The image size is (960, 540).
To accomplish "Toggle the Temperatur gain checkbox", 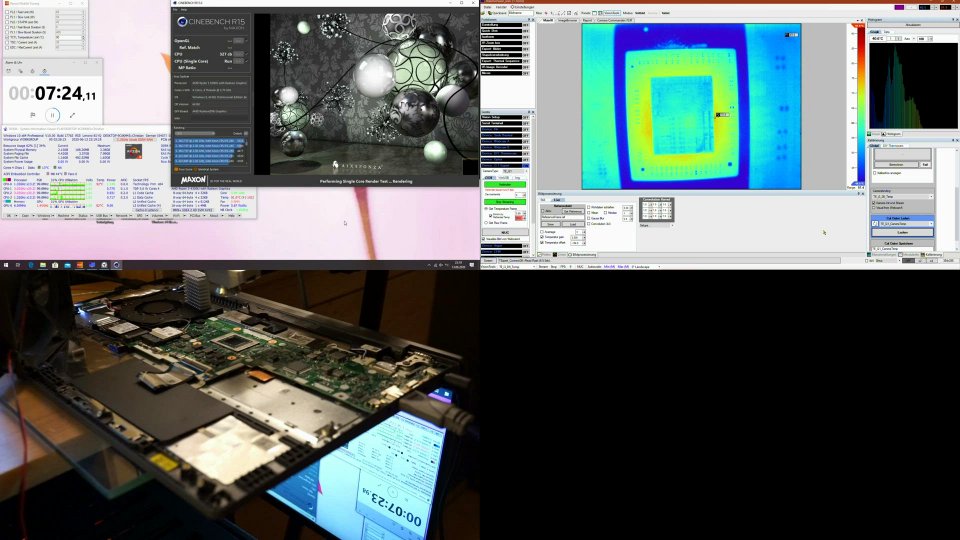I will click(542, 237).
